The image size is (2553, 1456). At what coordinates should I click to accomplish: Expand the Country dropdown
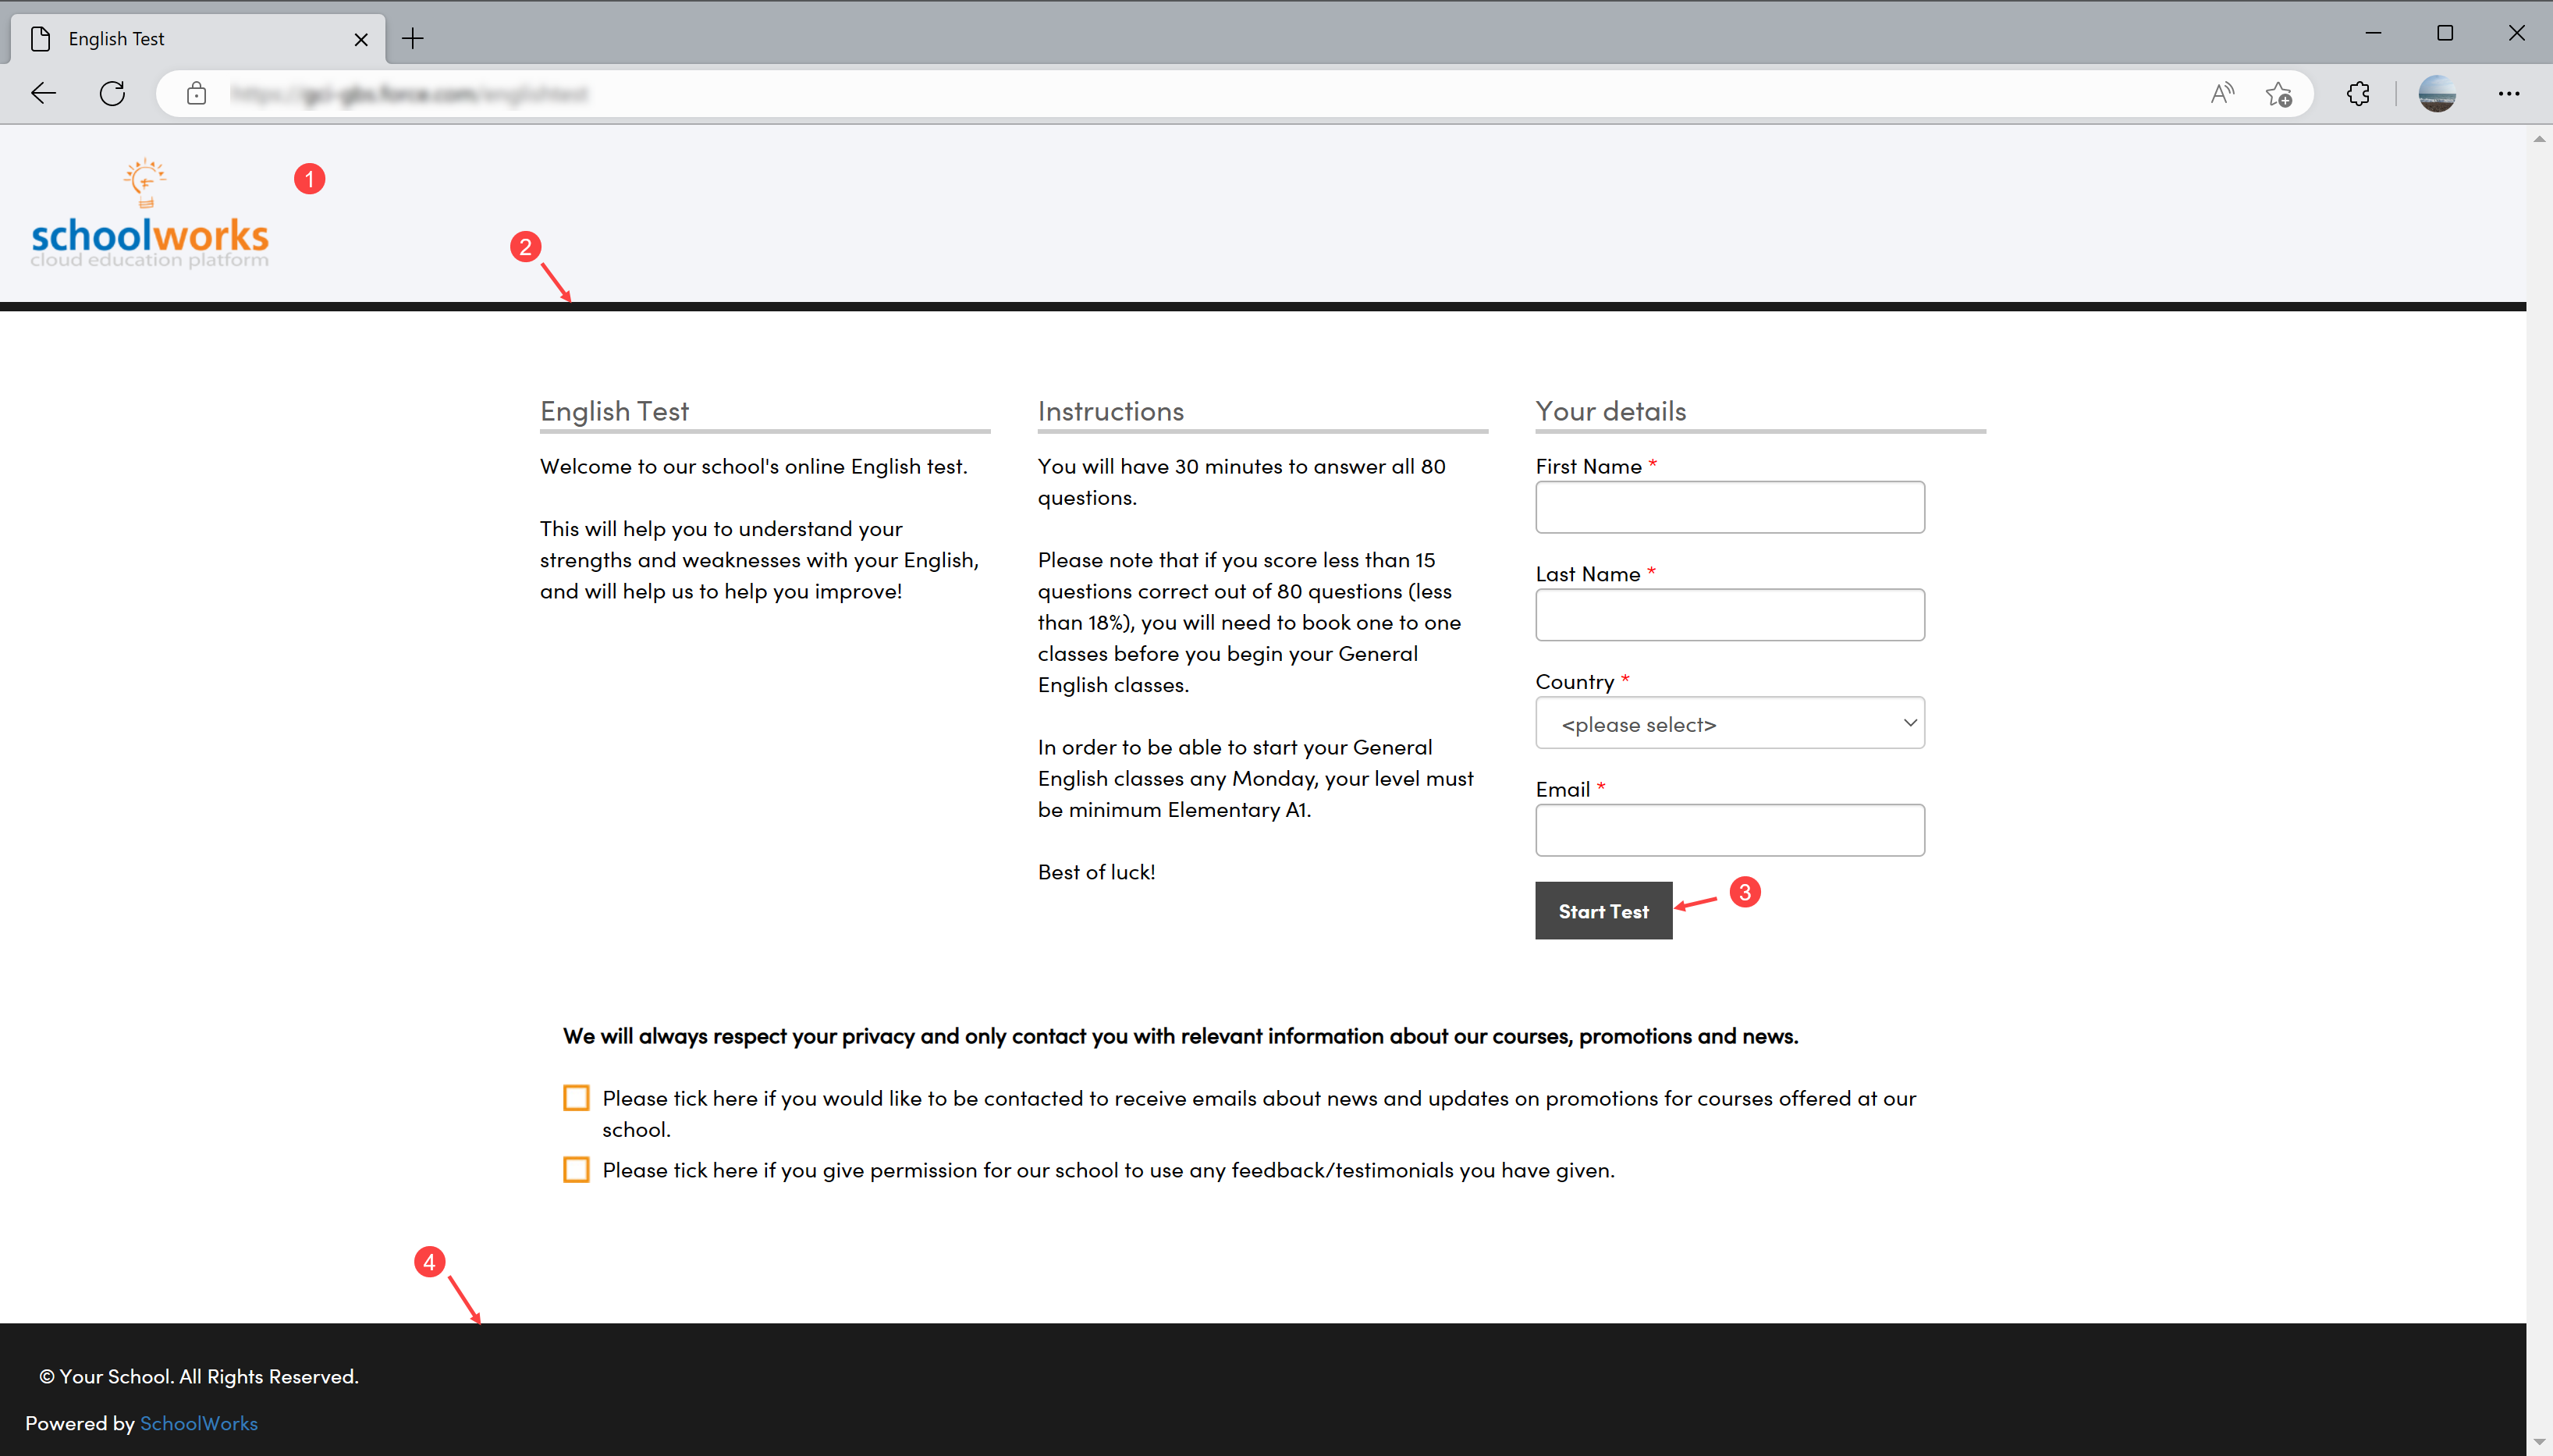1729,723
